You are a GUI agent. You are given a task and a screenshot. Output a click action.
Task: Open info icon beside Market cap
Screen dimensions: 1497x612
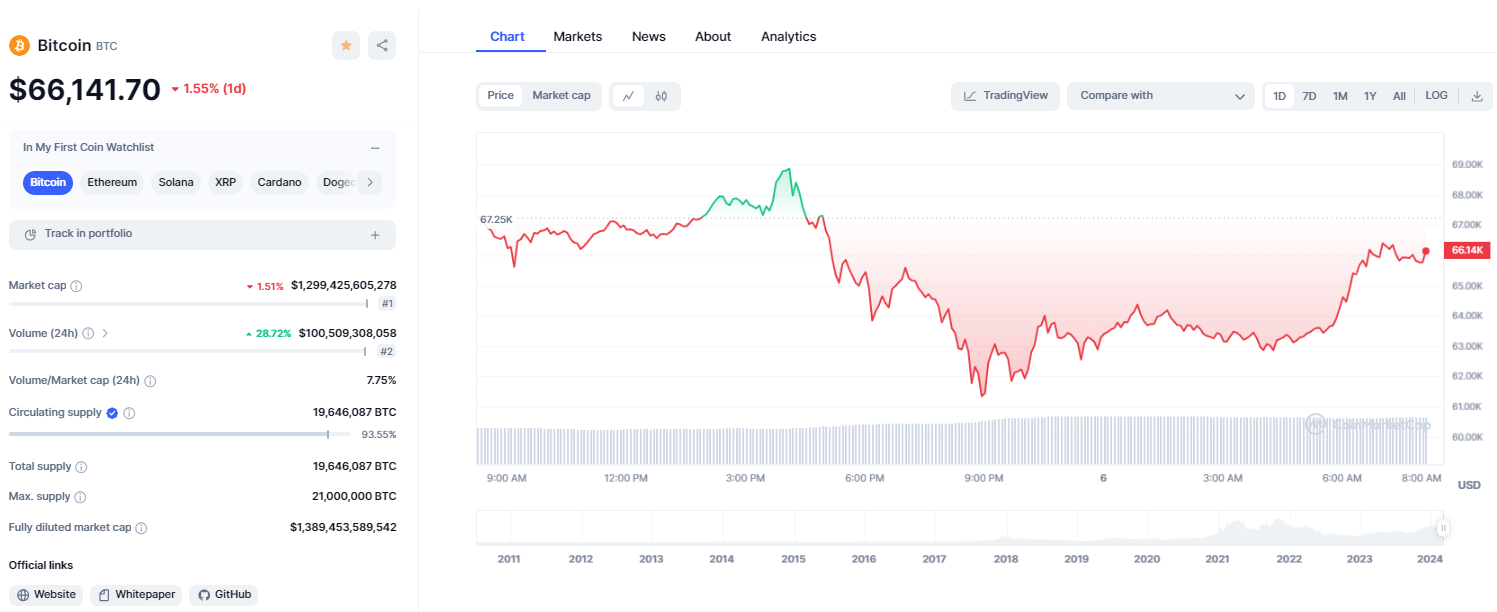(76, 286)
